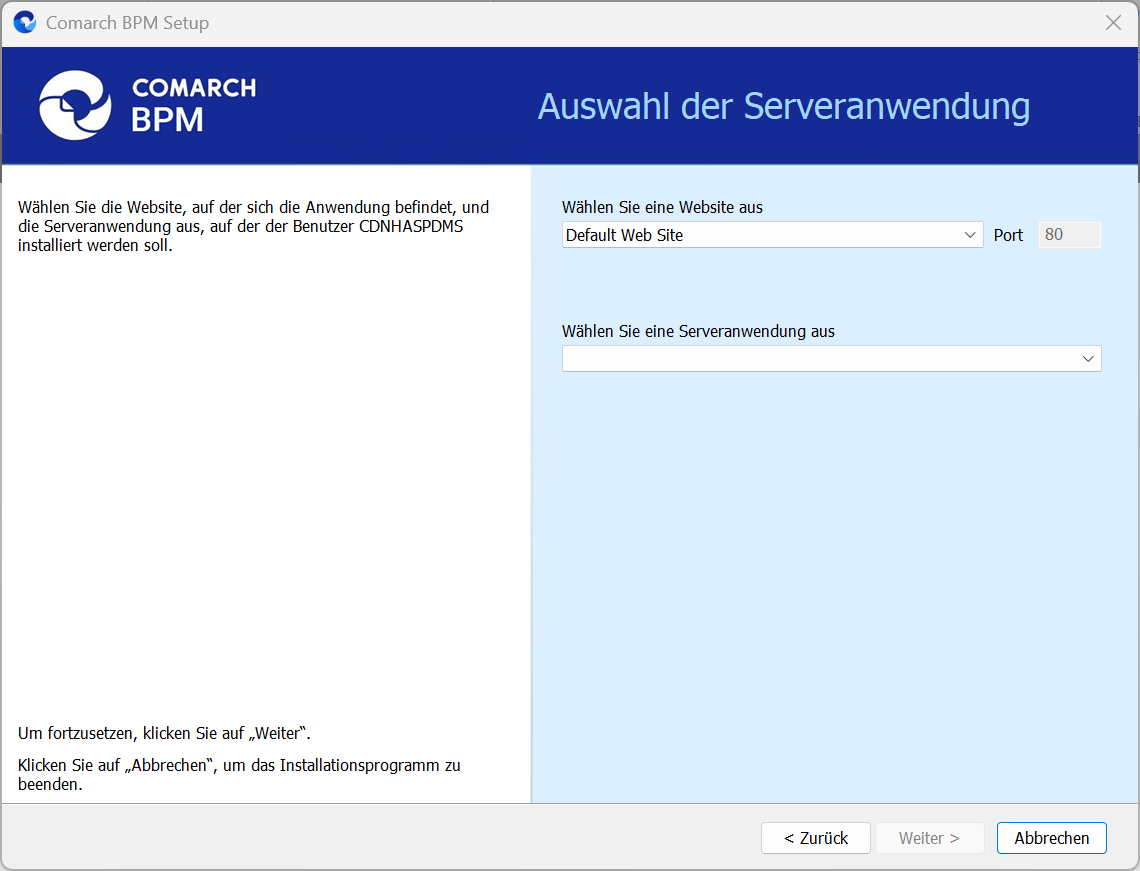Open the website dropdown showing Default Web Site
This screenshot has width=1140, height=871.
760,235
